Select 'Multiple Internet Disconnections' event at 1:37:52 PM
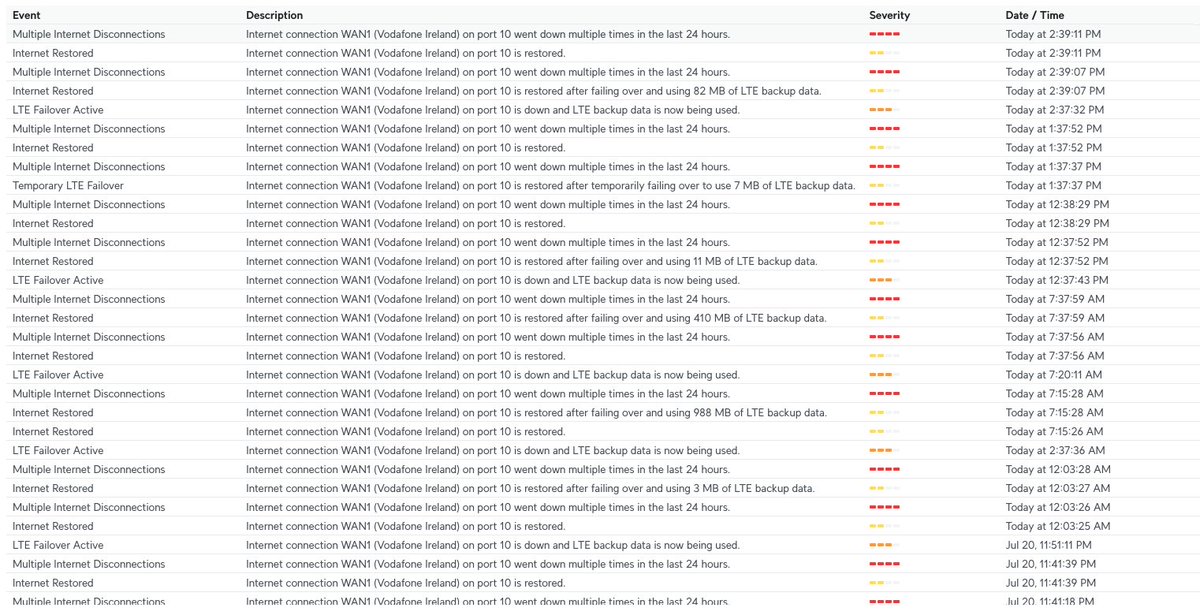The width and height of the screenshot is (1200, 615). tap(89, 129)
